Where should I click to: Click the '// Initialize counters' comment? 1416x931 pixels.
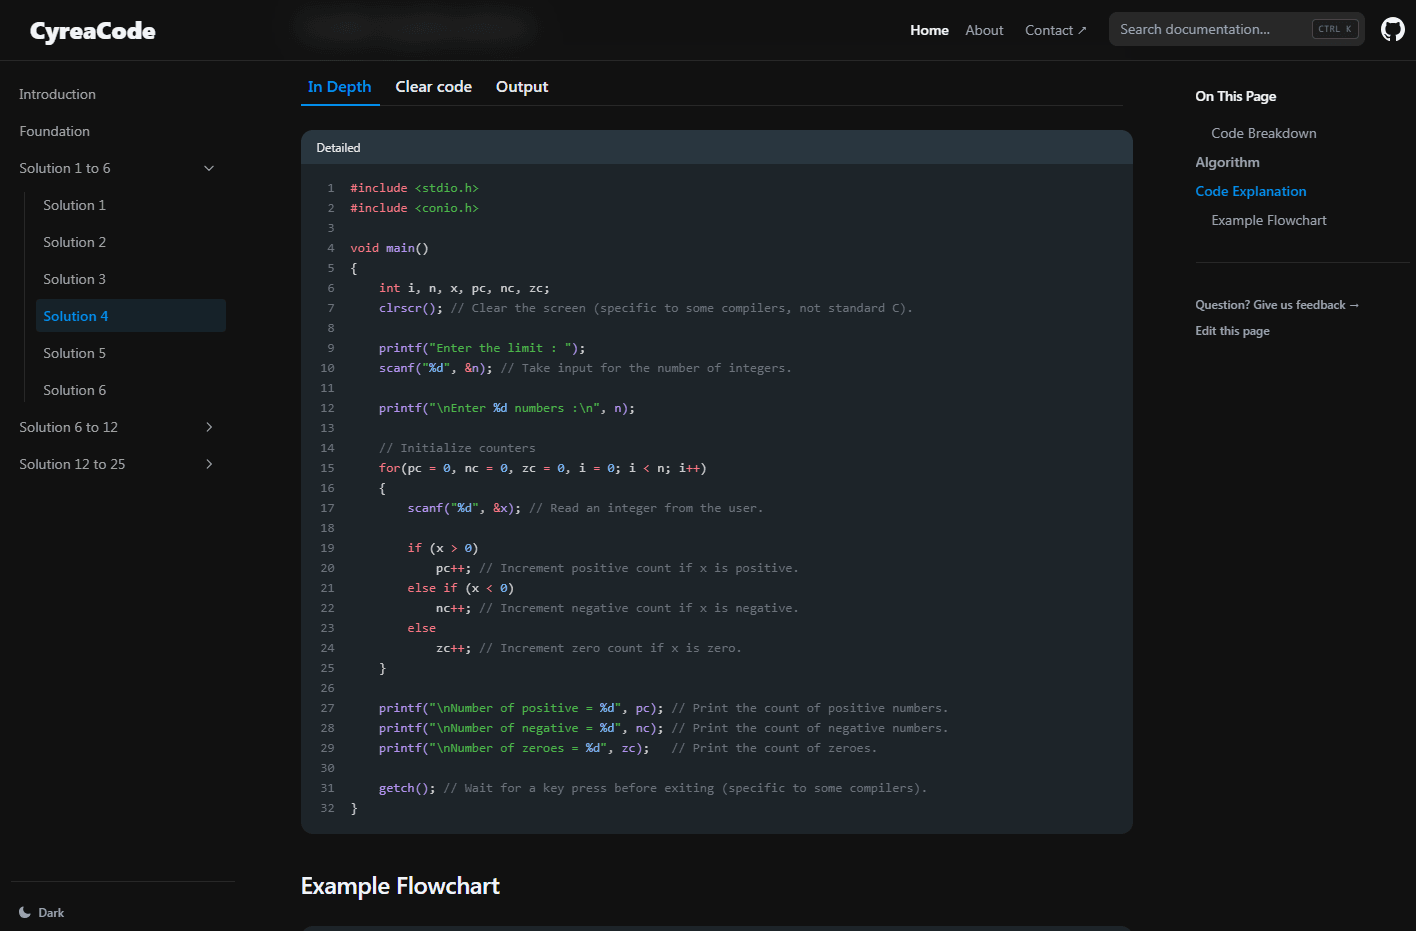point(457,448)
